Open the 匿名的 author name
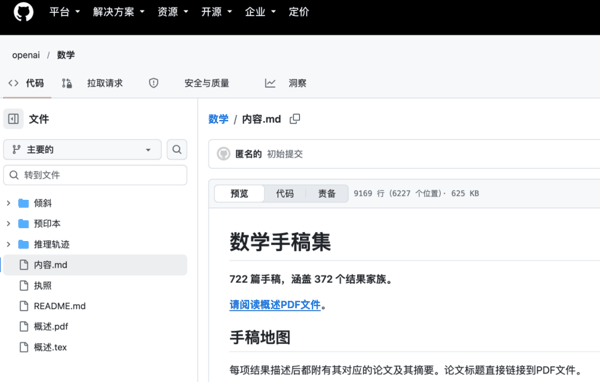 (248, 154)
